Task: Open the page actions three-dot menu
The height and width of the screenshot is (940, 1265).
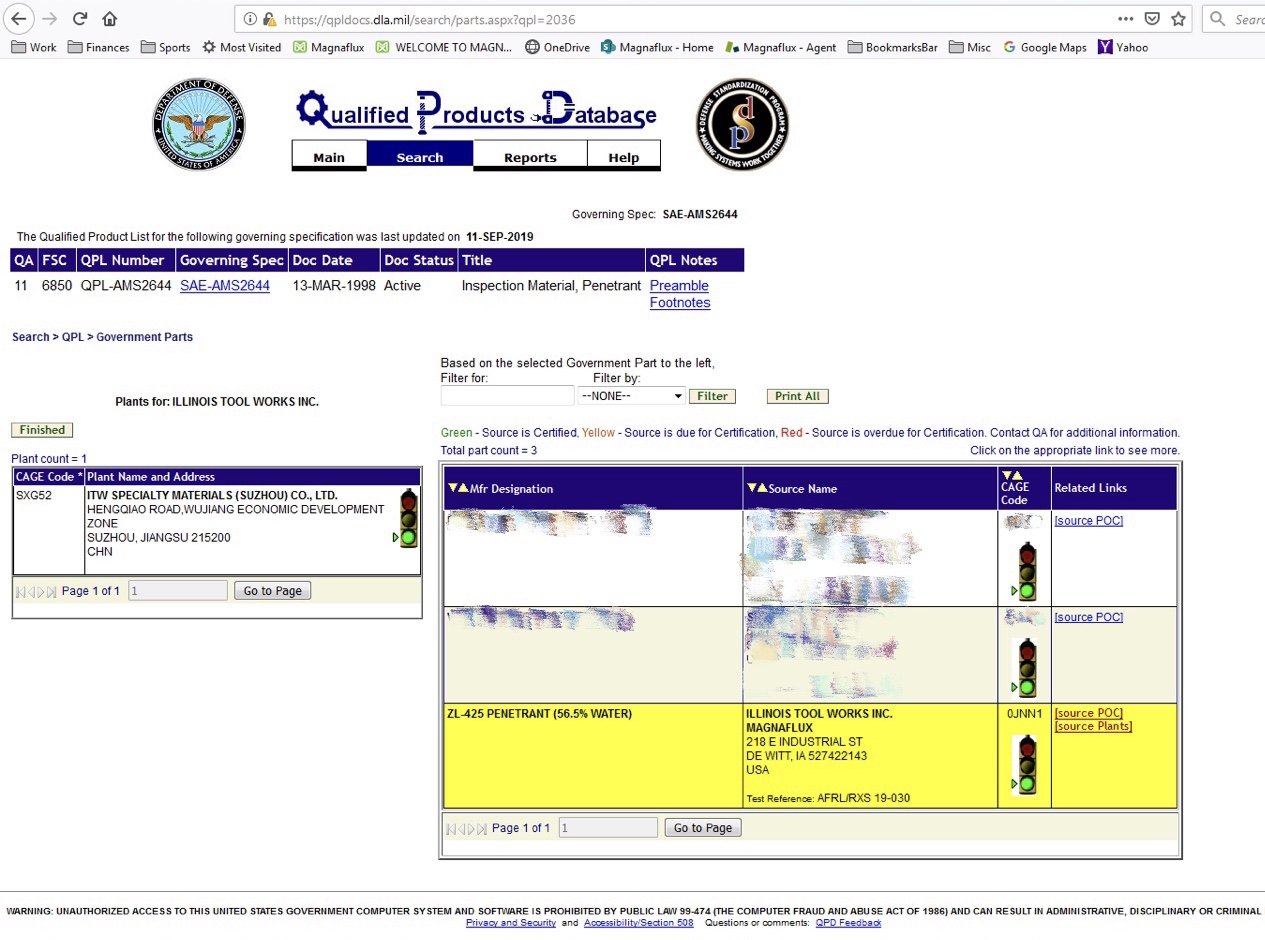Action: pyautogui.click(x=1126, y=19)
